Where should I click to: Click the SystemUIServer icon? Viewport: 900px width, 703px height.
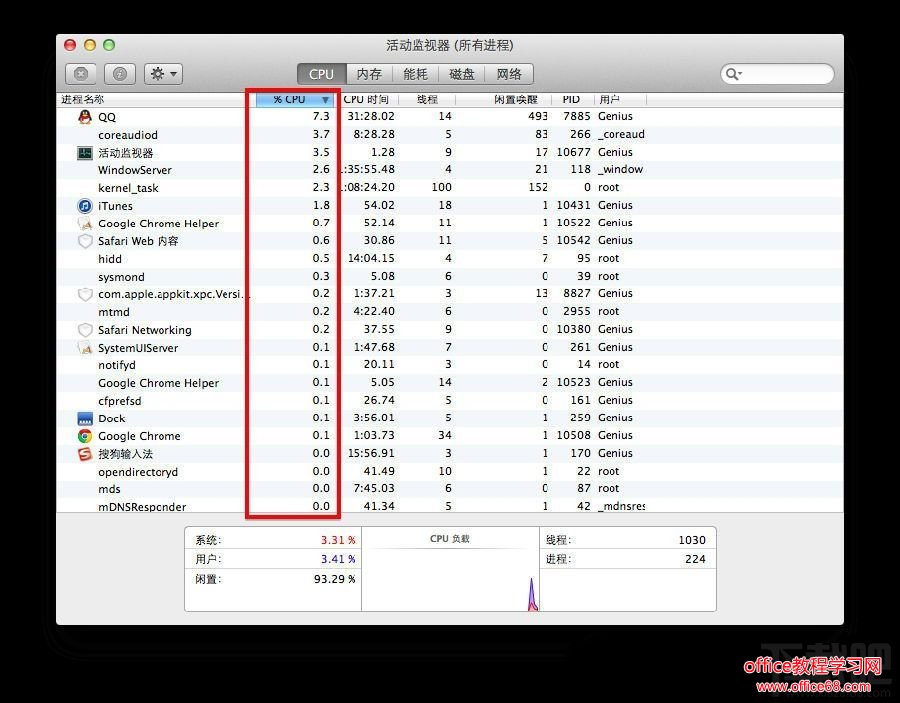point(85,347)
